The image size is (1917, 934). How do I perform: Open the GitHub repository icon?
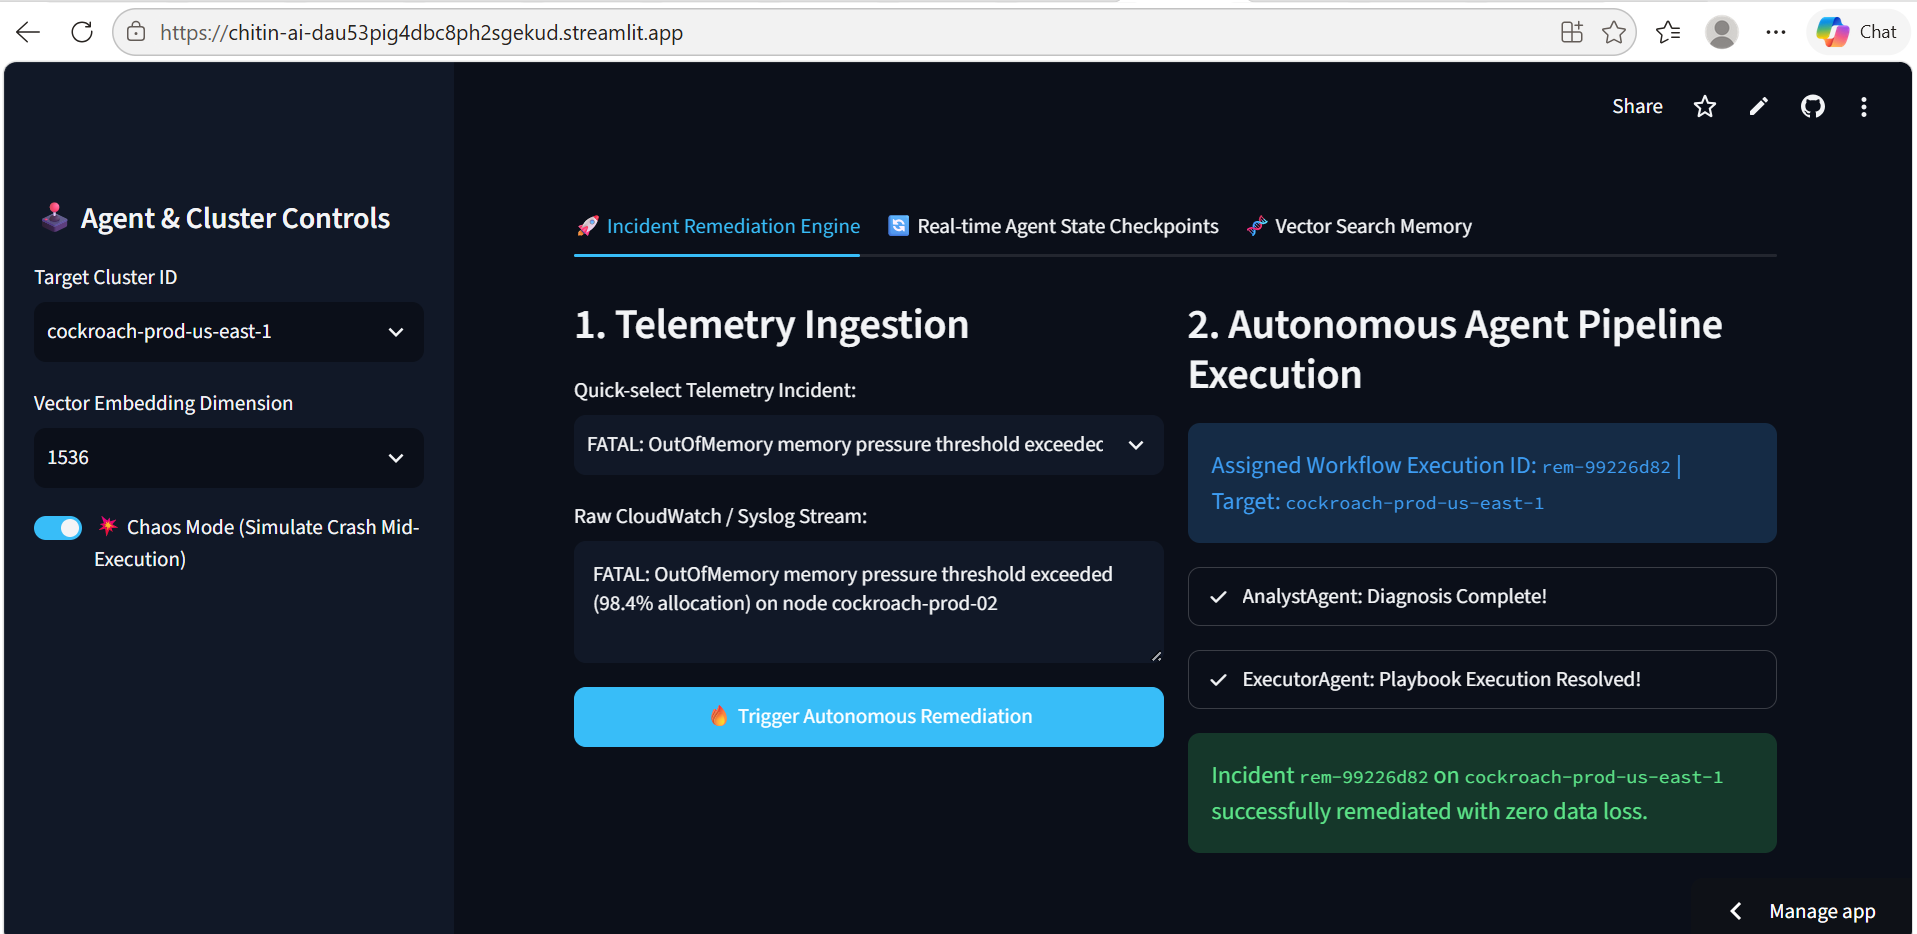1813,106
